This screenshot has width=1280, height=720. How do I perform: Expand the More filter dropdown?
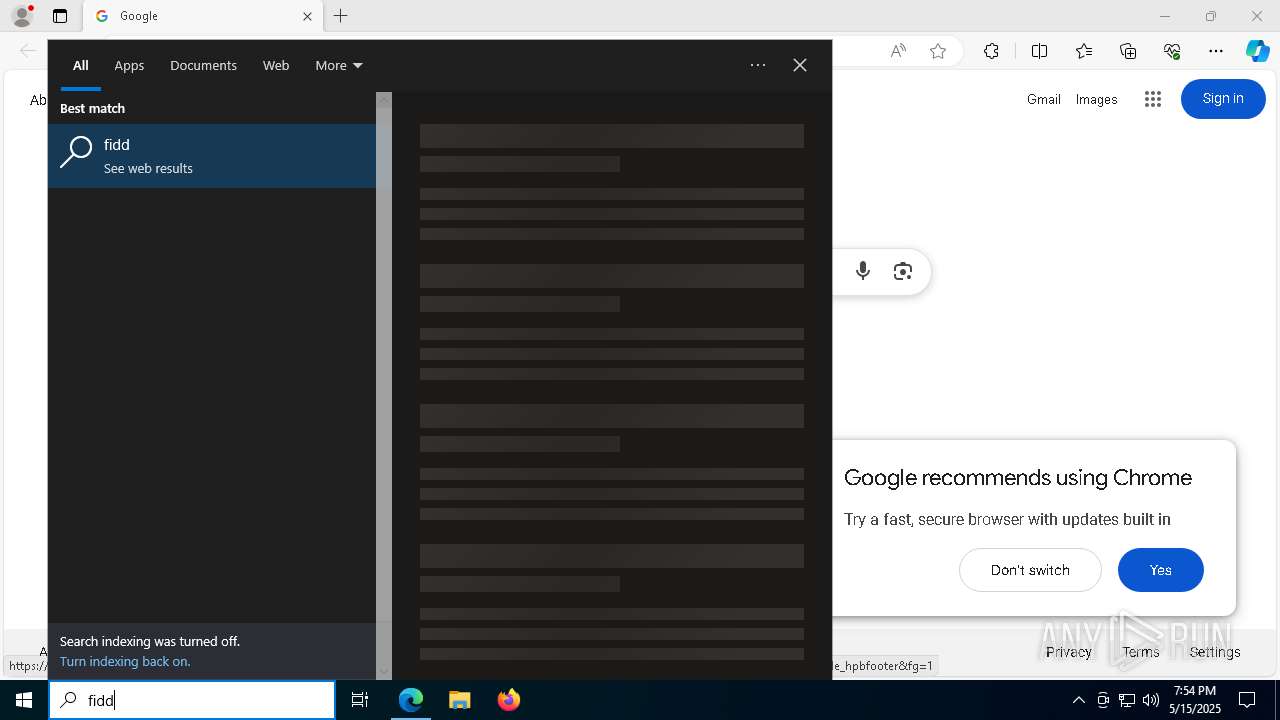[339, 66]
